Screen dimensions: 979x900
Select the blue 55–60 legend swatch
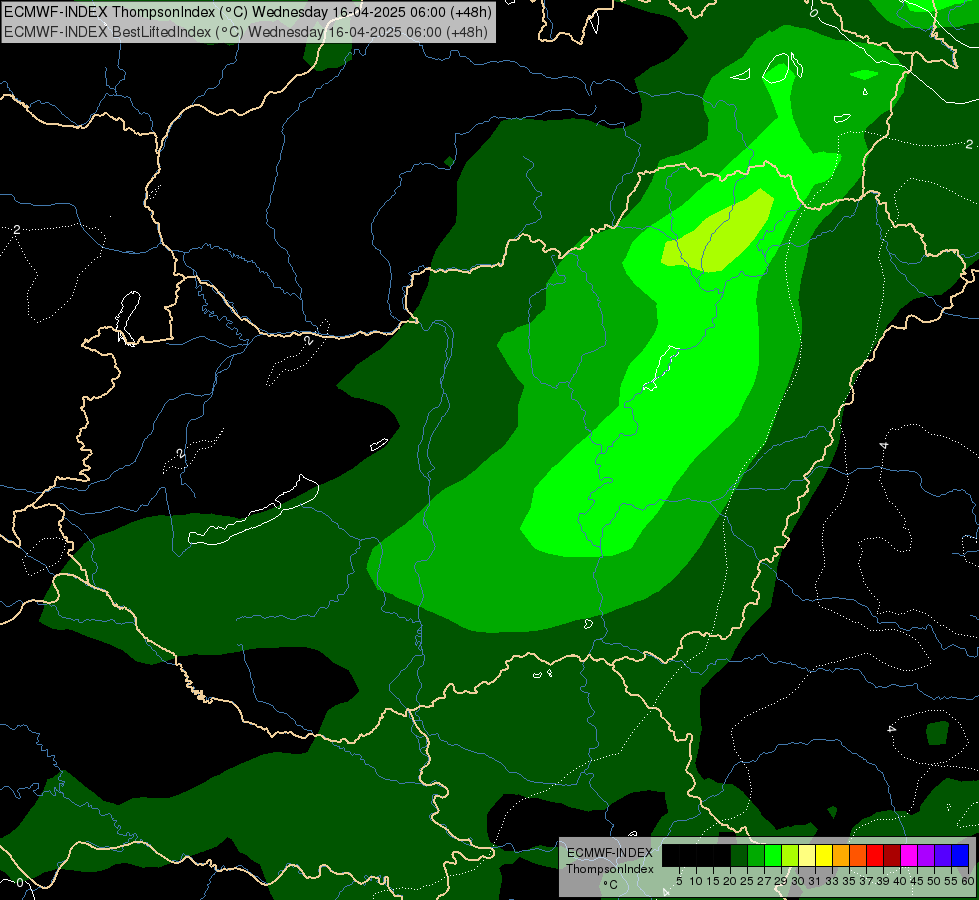(960, 855)
